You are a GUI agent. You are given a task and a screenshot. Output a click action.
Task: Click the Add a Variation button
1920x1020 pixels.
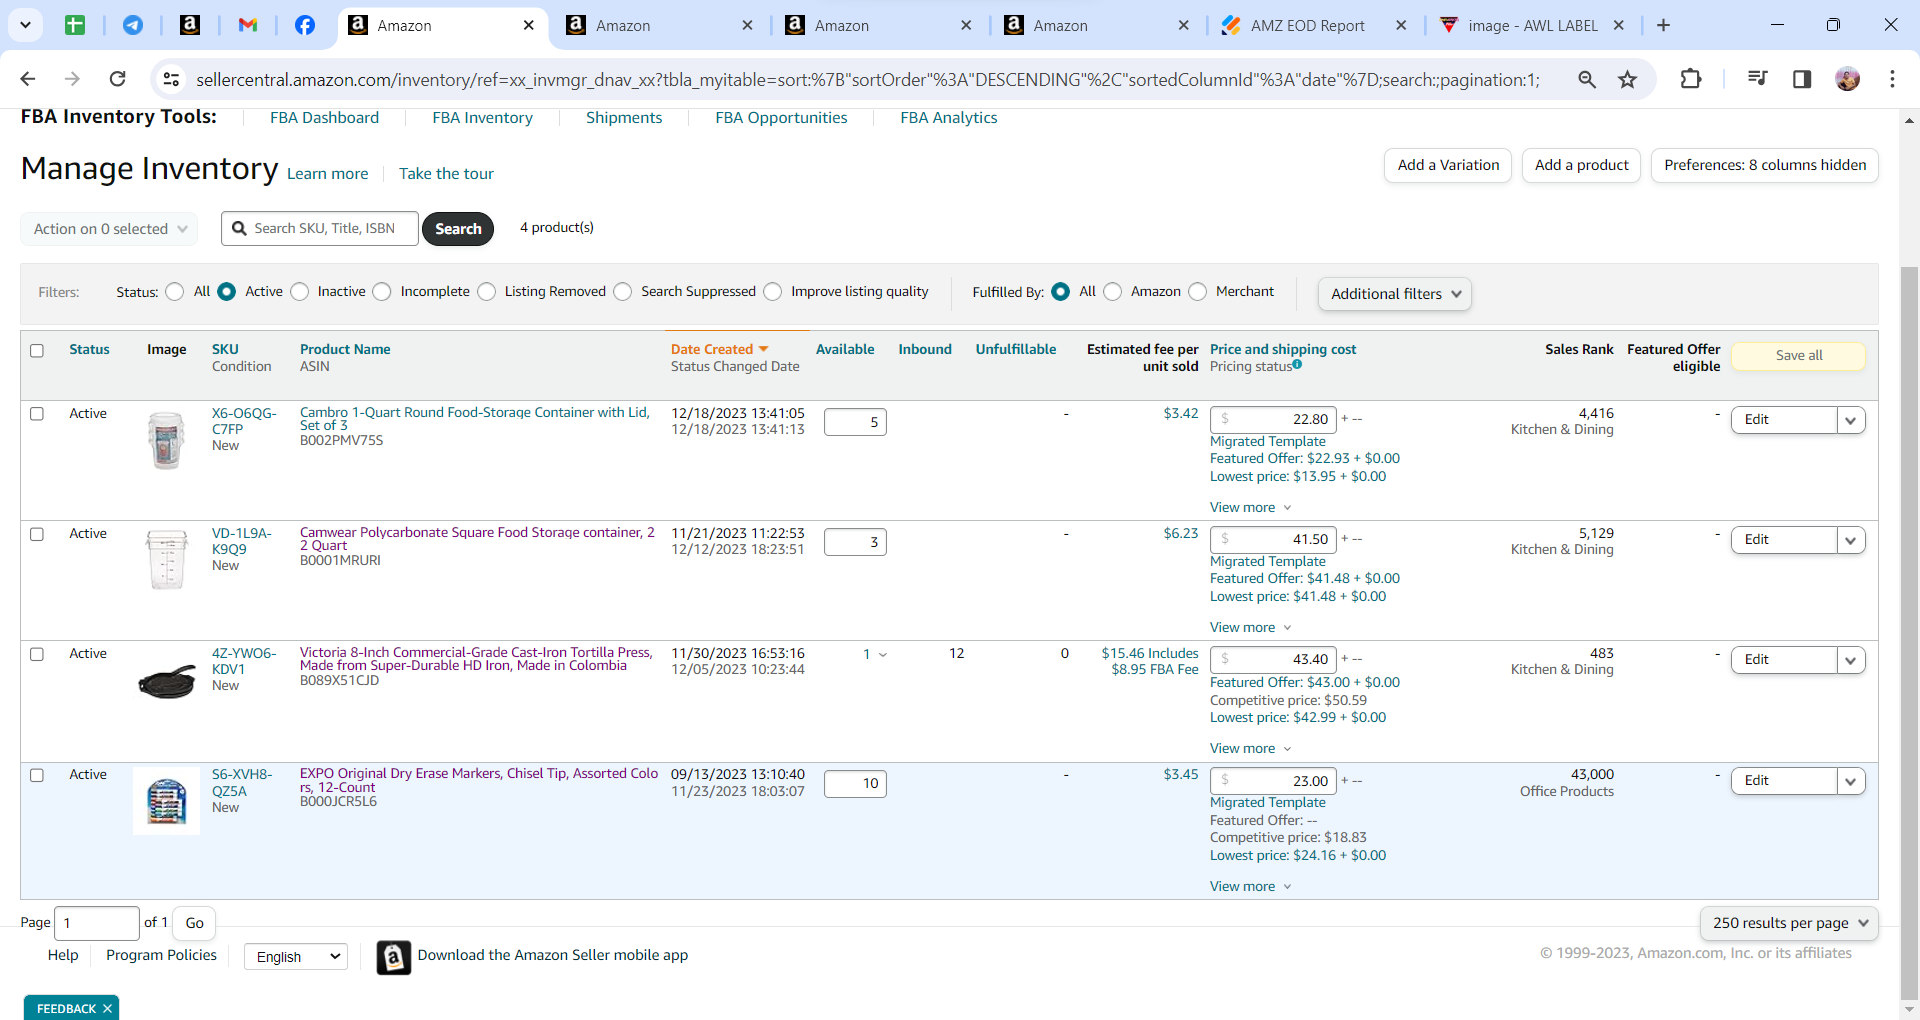point(1448,165)
